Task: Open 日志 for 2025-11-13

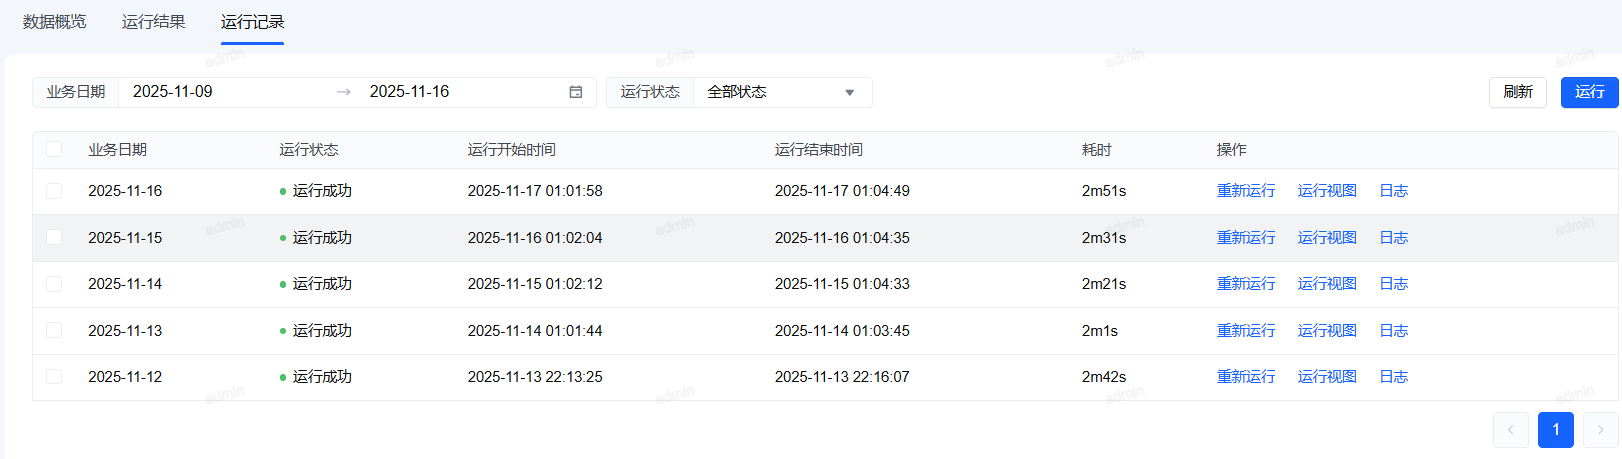Action: [x=1394, y=331]
